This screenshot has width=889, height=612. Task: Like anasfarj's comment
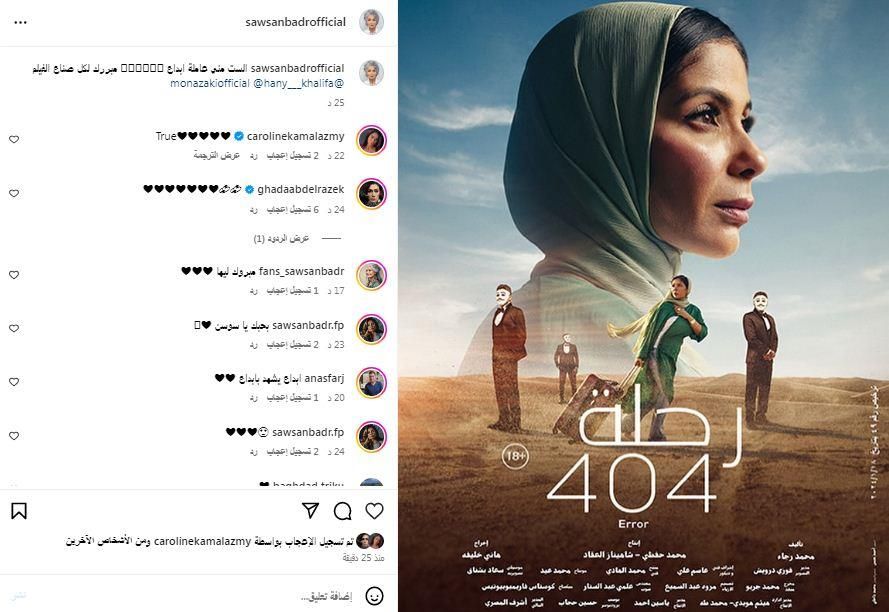pos(14,382)
